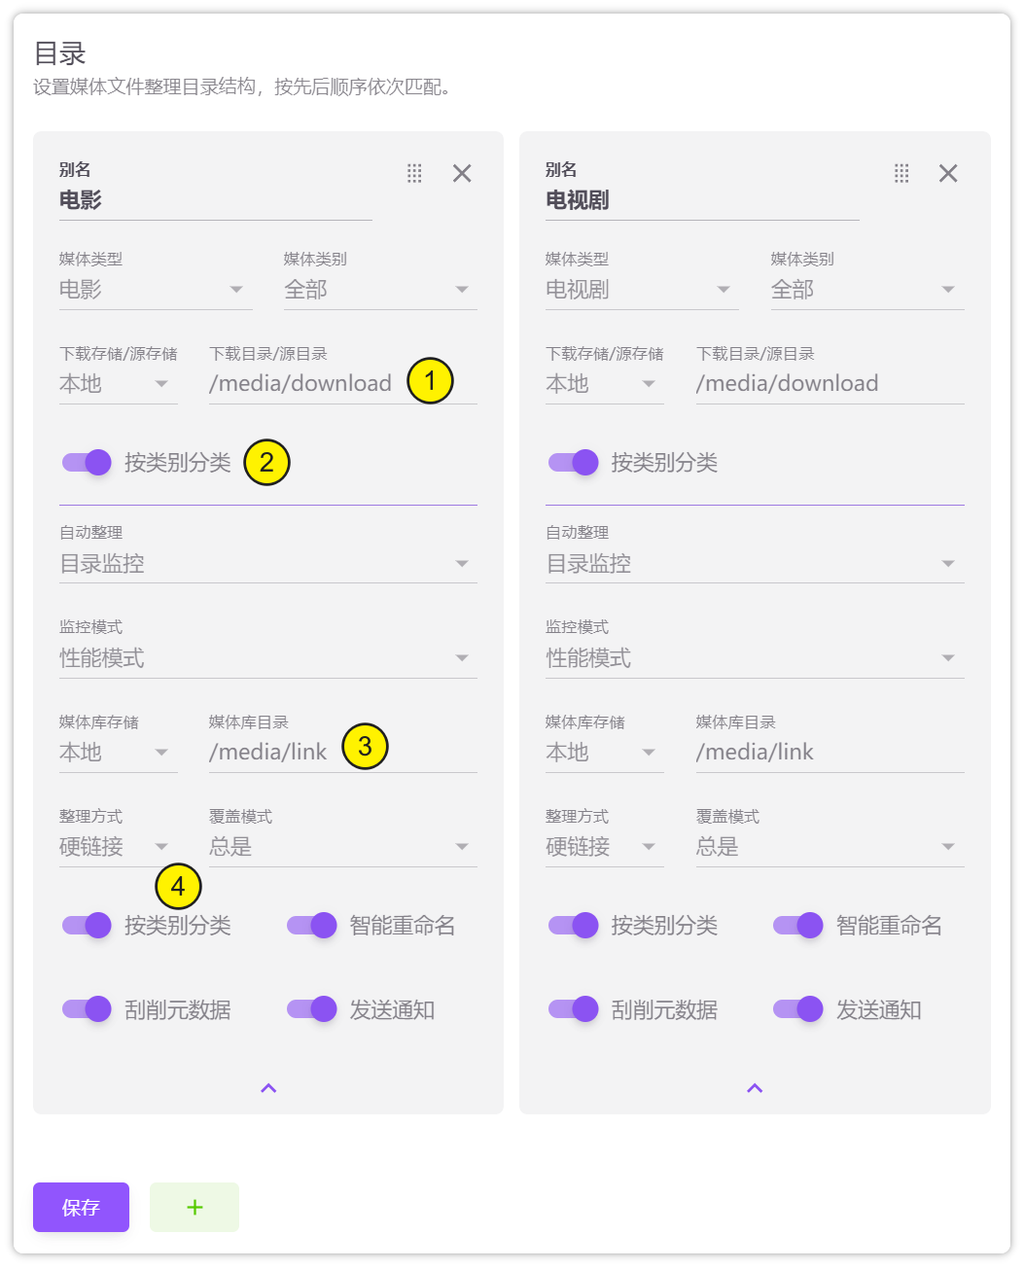The width and height of the screenshot is (1024, 1267).
Task: Remove the 电影 directory card with X
Action: pos(462,174)
